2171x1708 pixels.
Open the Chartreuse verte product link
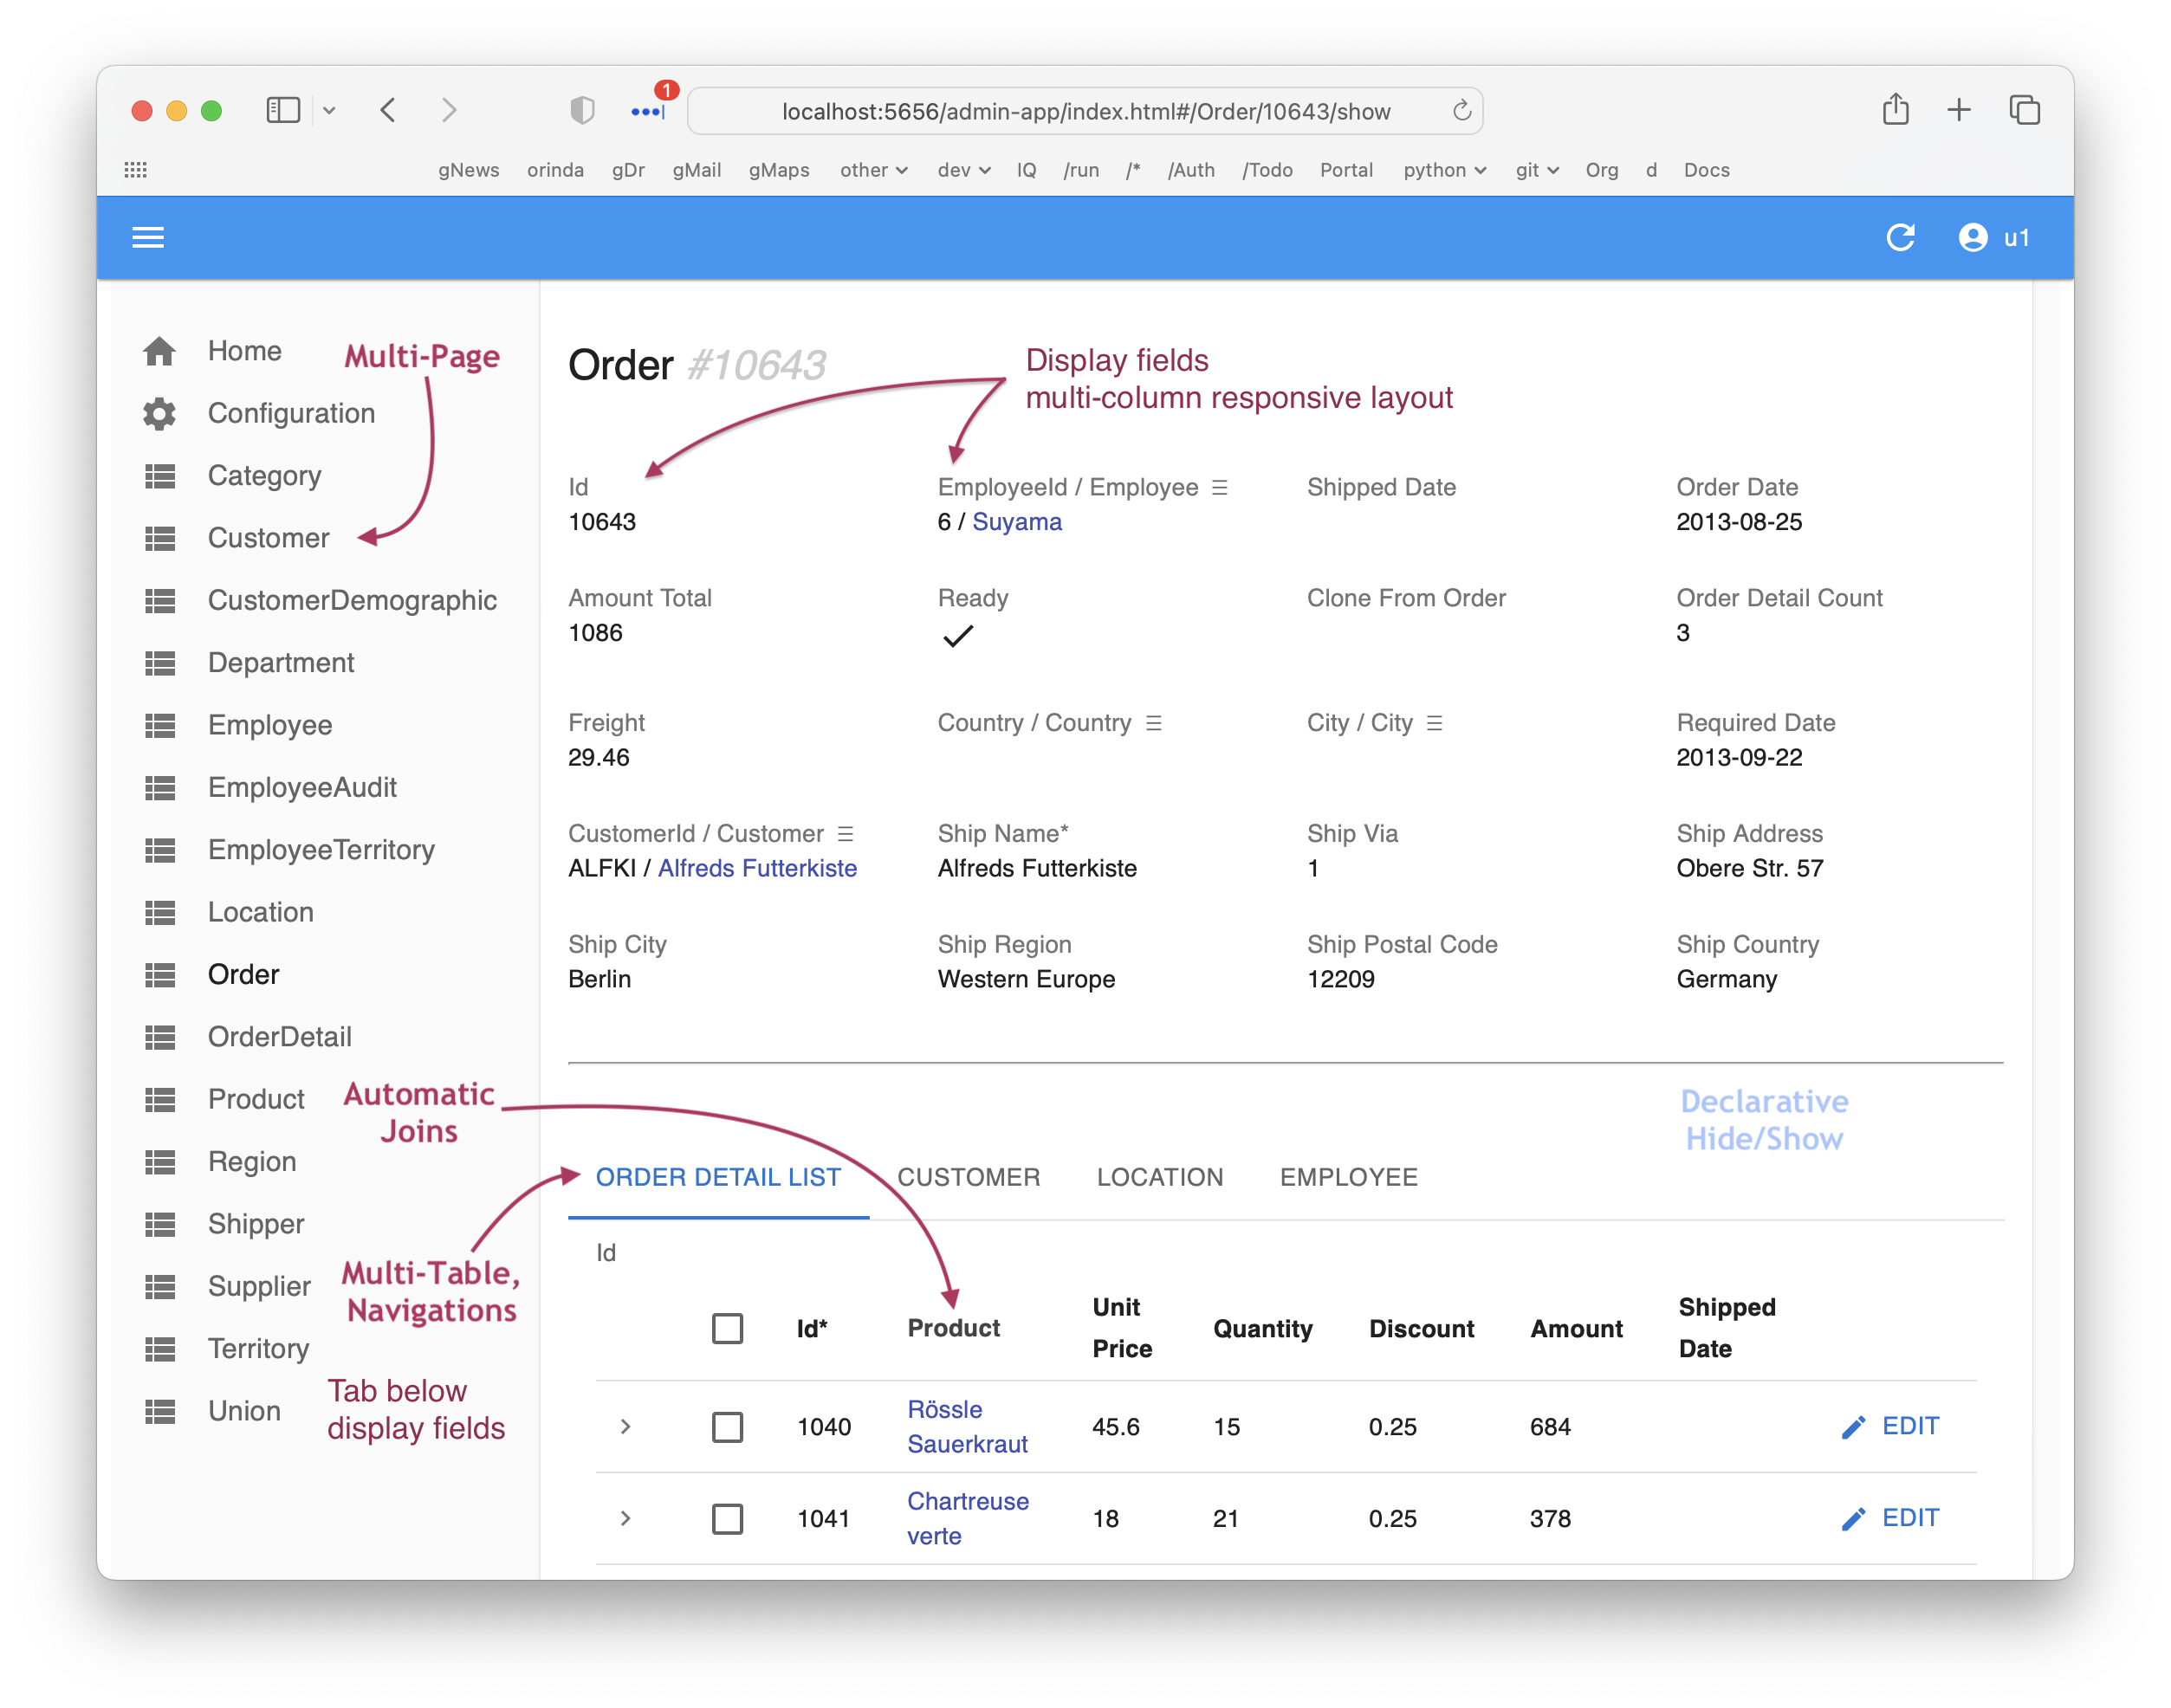(967, 1519)
